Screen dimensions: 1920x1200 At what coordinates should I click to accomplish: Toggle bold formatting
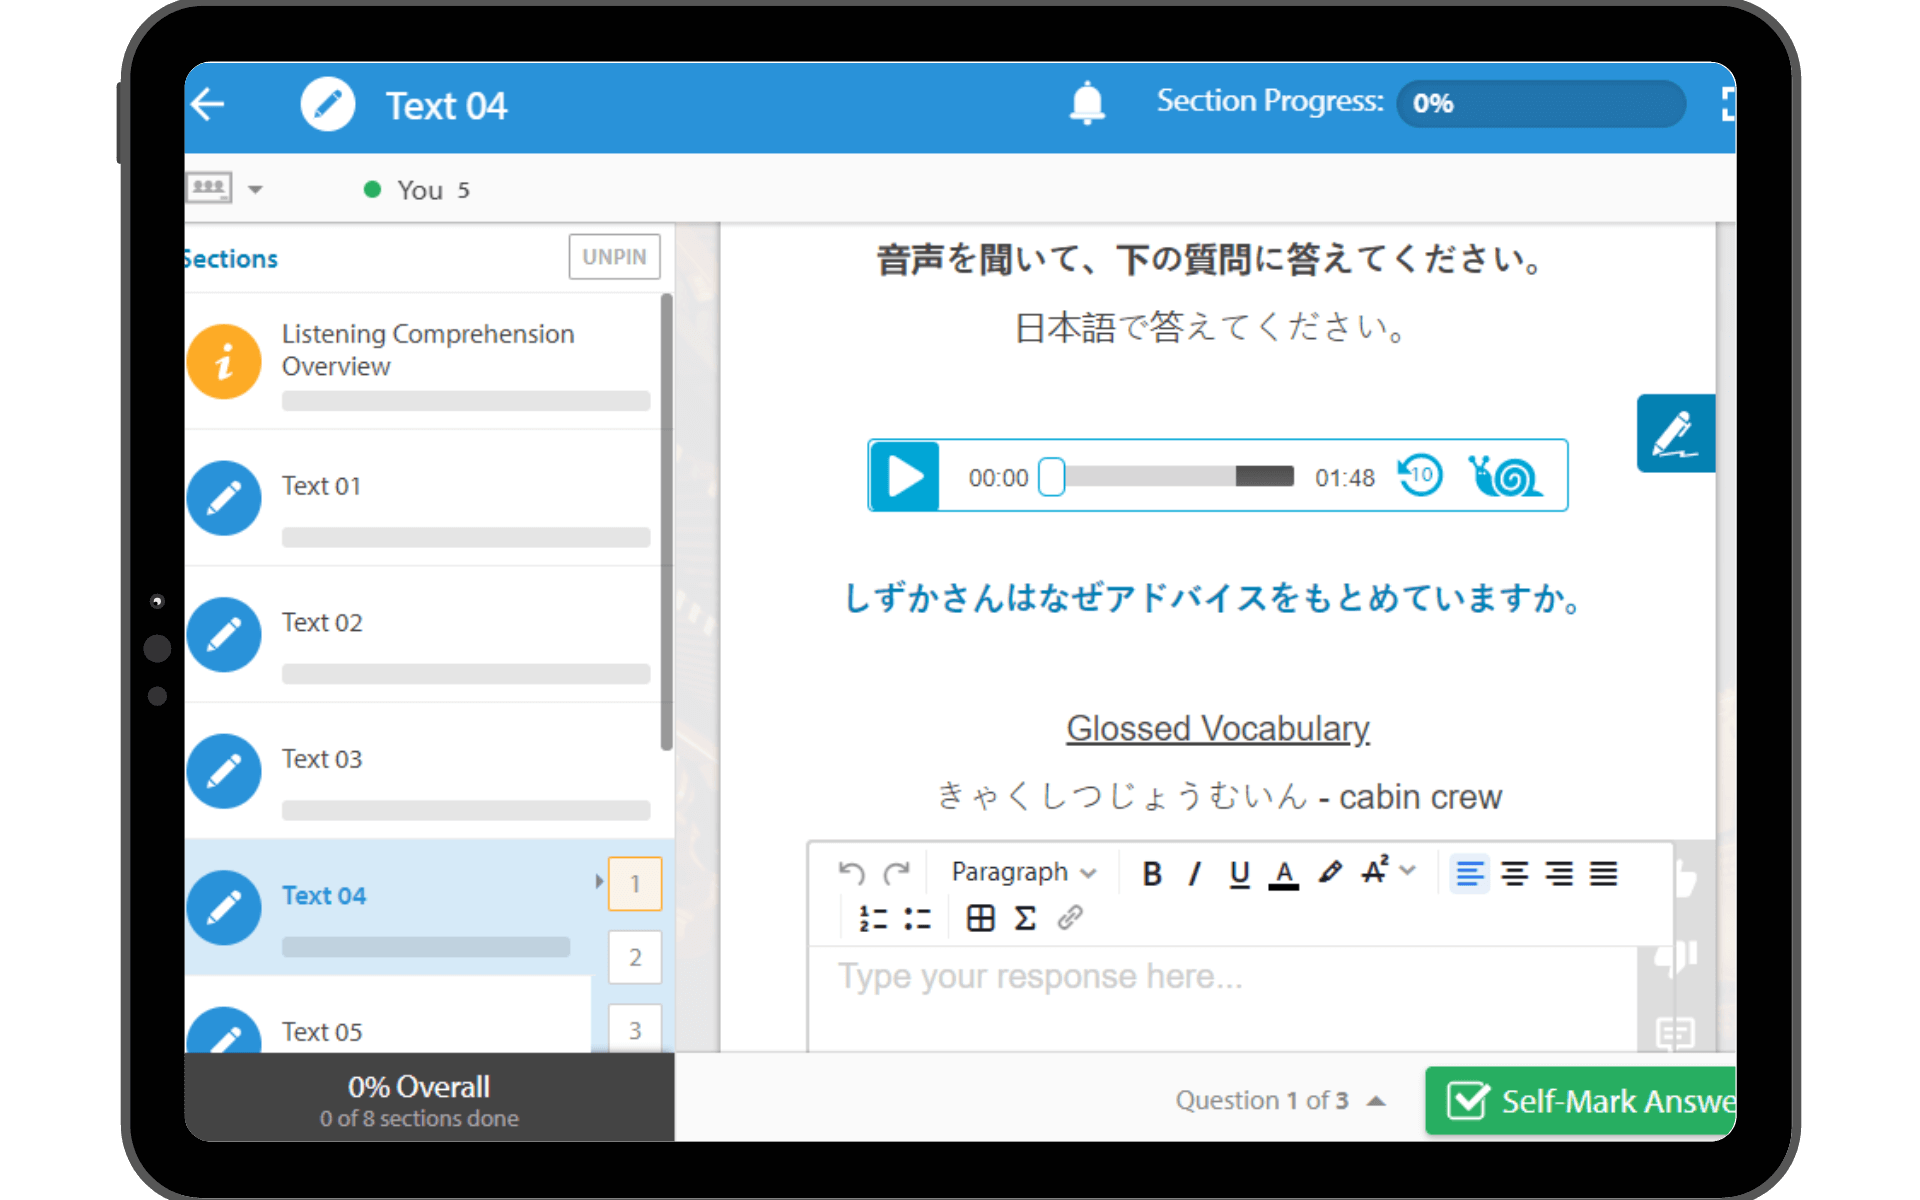(x=1152, y=873)
